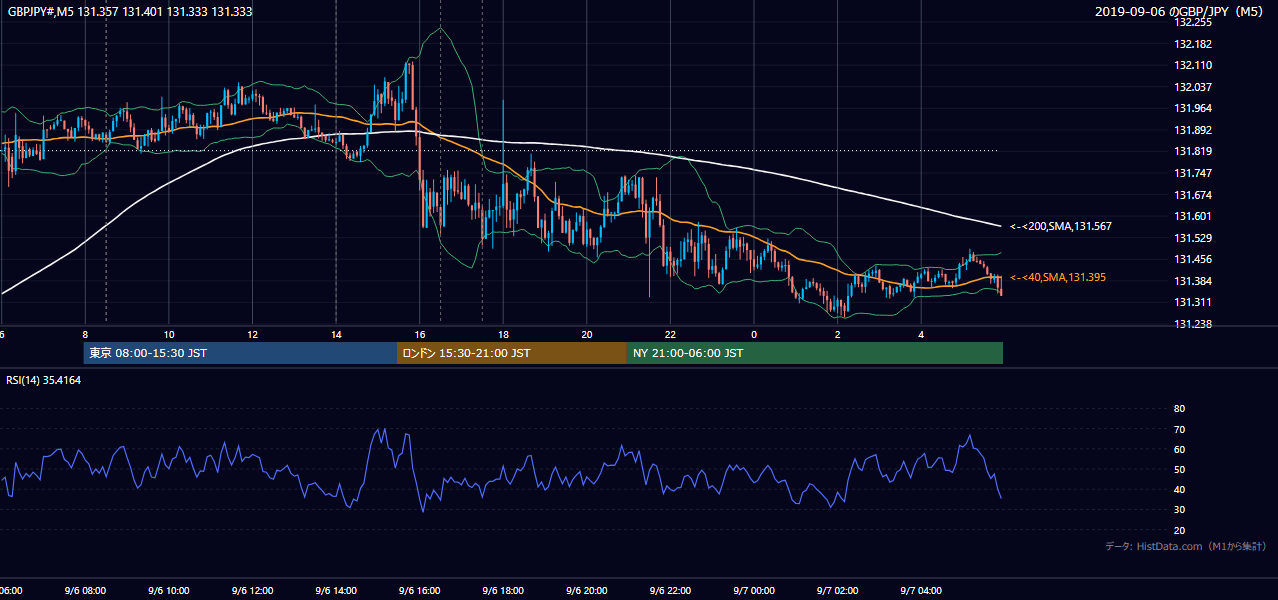Click price axis value 131.674

[x=1193, y=195]
